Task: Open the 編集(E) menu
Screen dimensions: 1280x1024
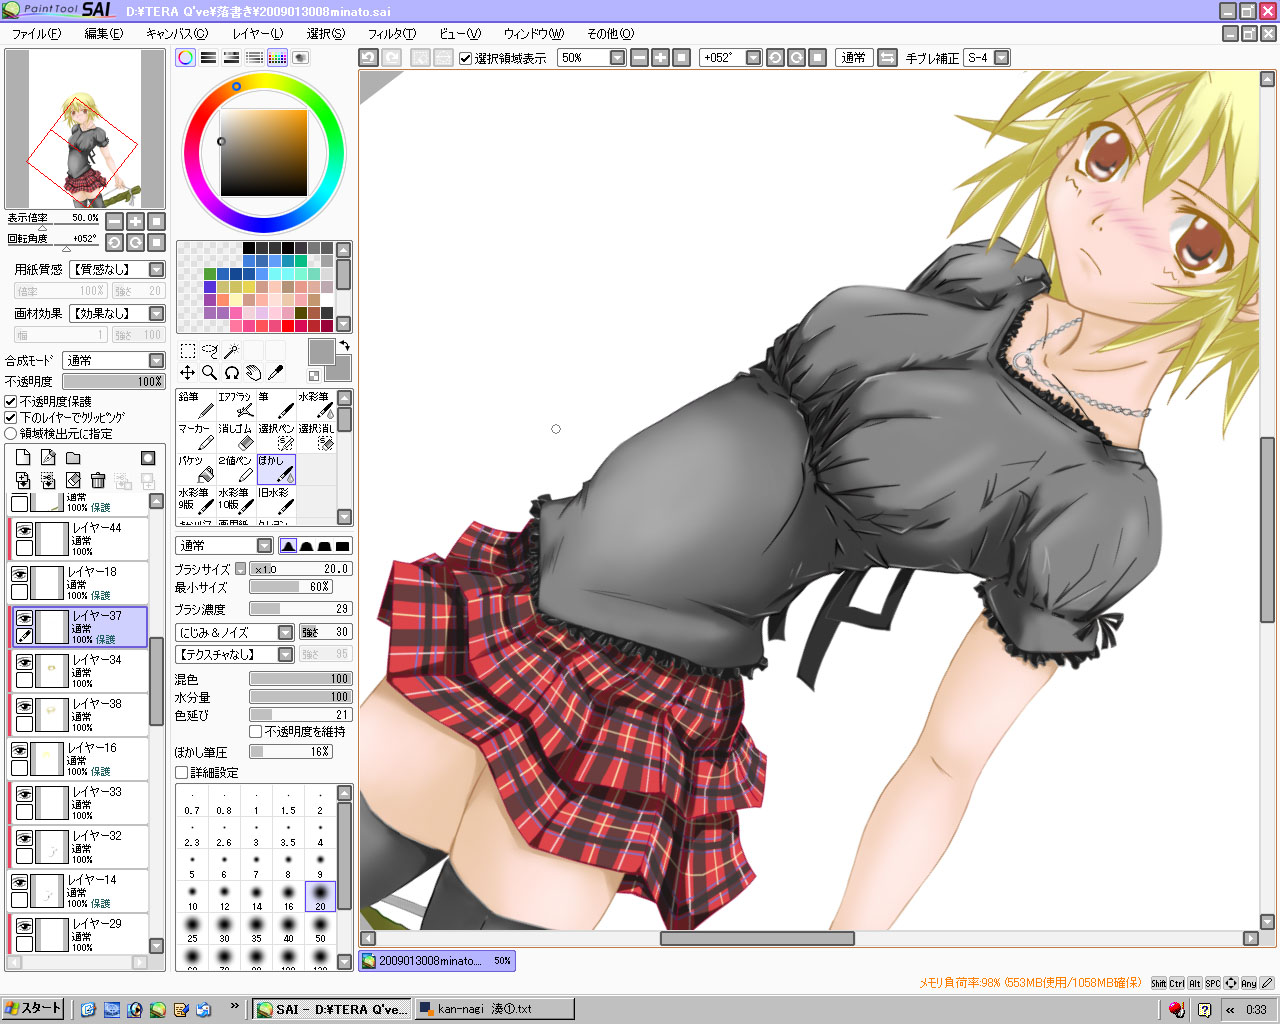Action: pos(104,34)
